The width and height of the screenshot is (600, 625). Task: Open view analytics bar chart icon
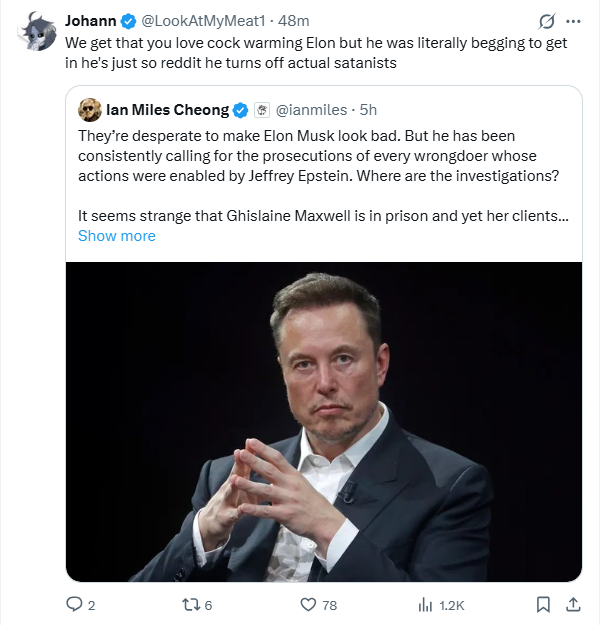pyautogui.click(x=425, y=604)
